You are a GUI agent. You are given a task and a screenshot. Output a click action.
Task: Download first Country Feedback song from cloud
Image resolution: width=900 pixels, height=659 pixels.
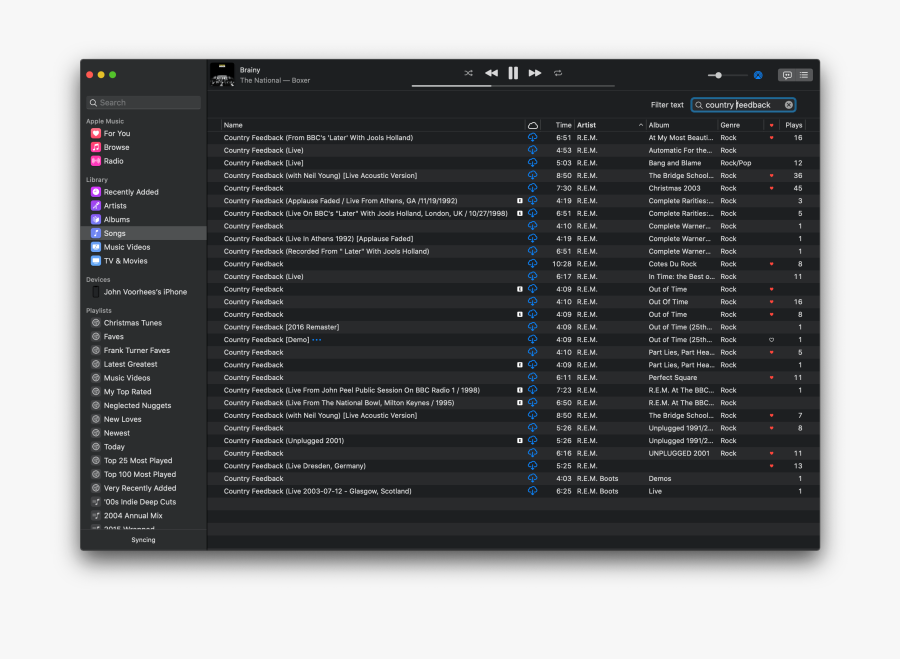[533, 138]
